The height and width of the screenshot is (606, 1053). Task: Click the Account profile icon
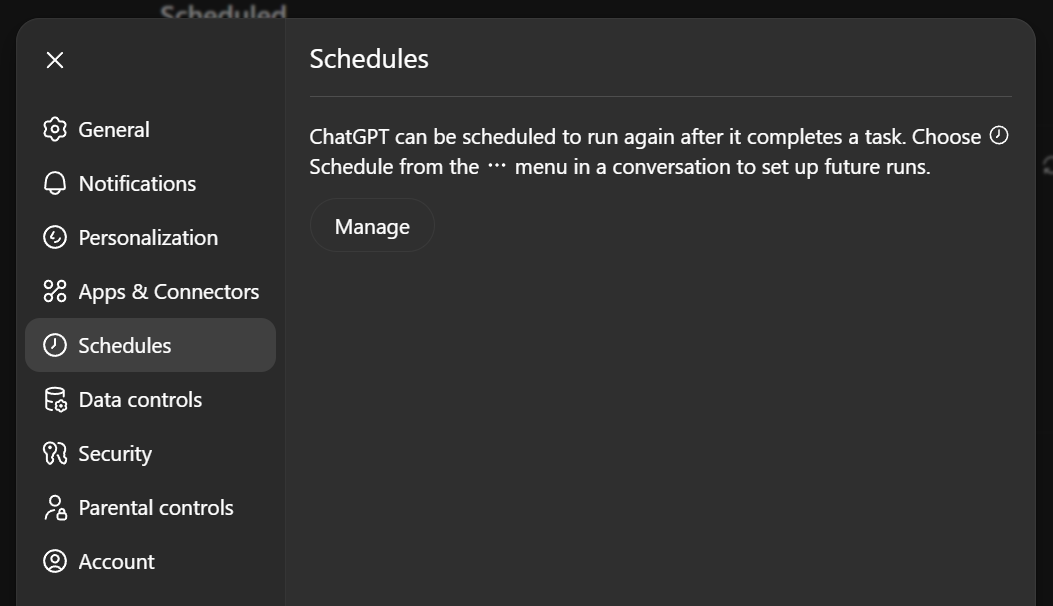pos(57,561)
